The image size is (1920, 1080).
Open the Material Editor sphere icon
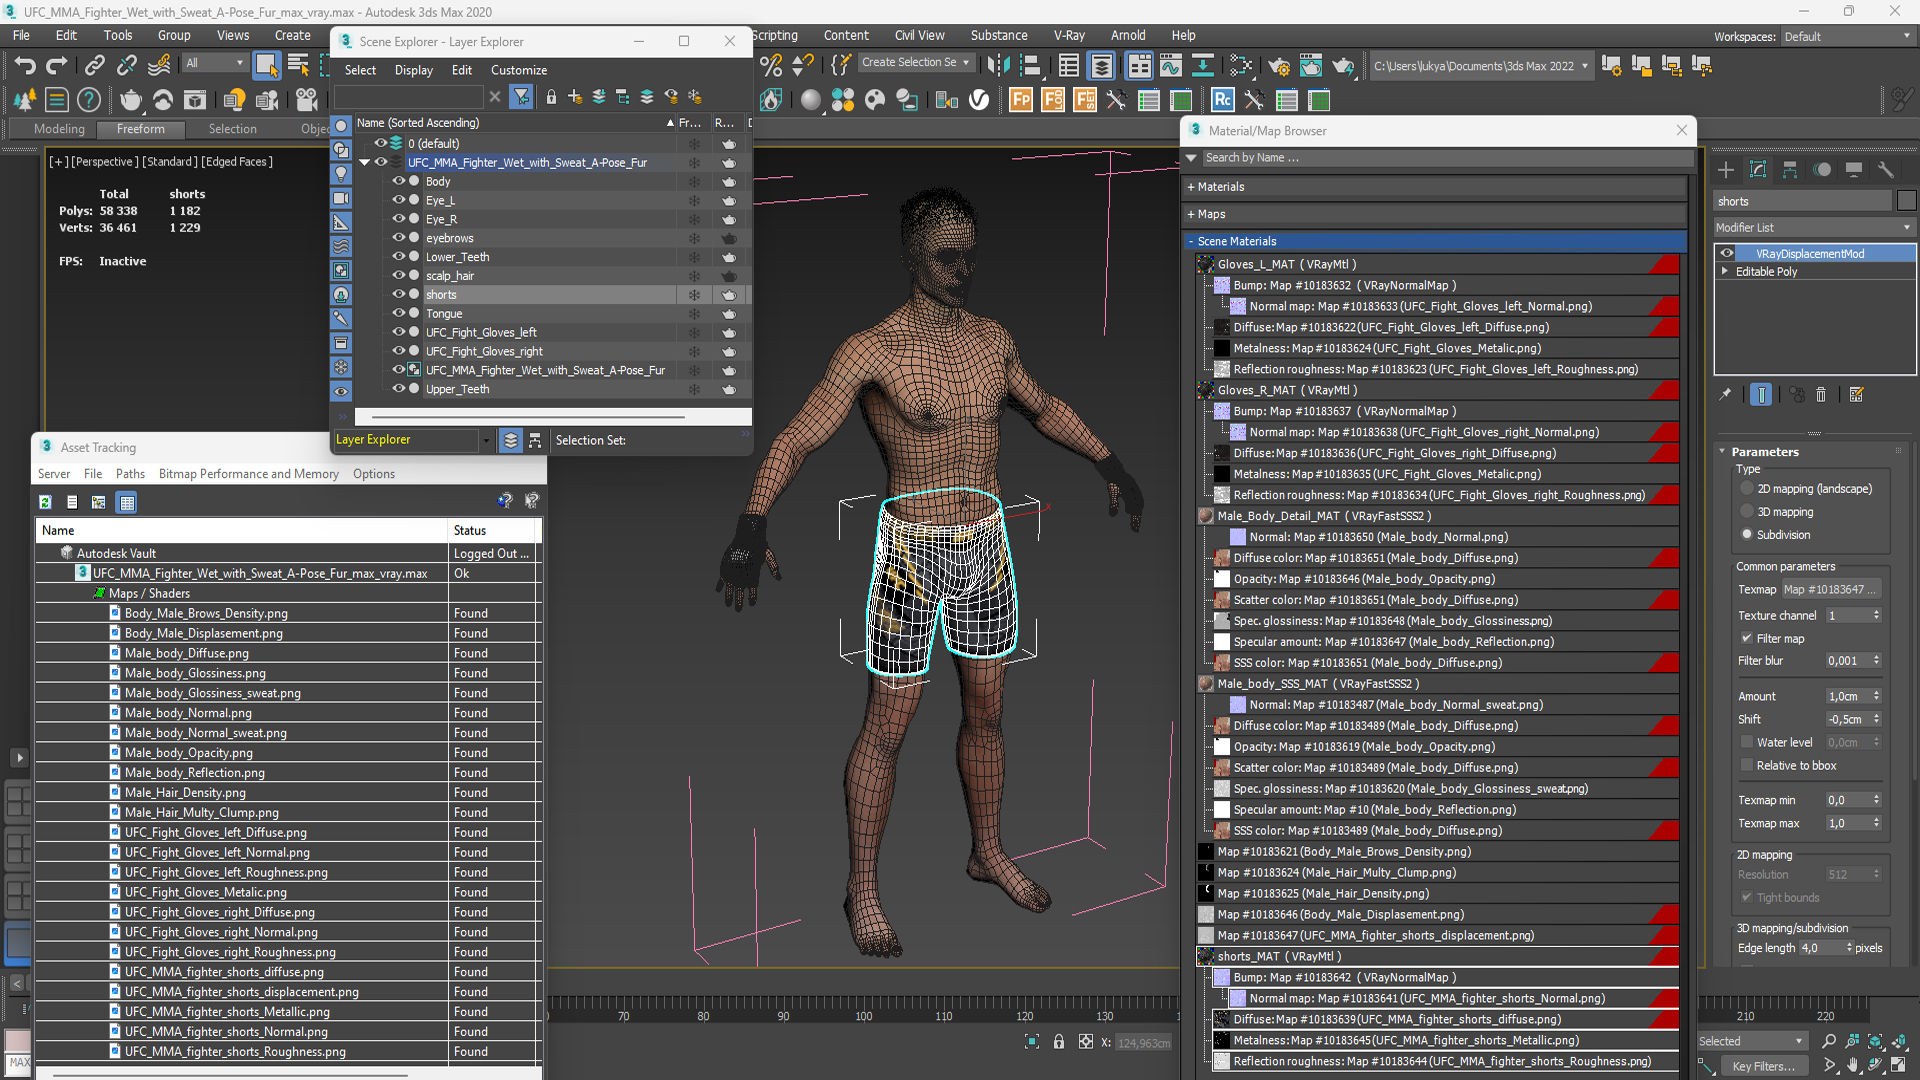pos(811,100)
